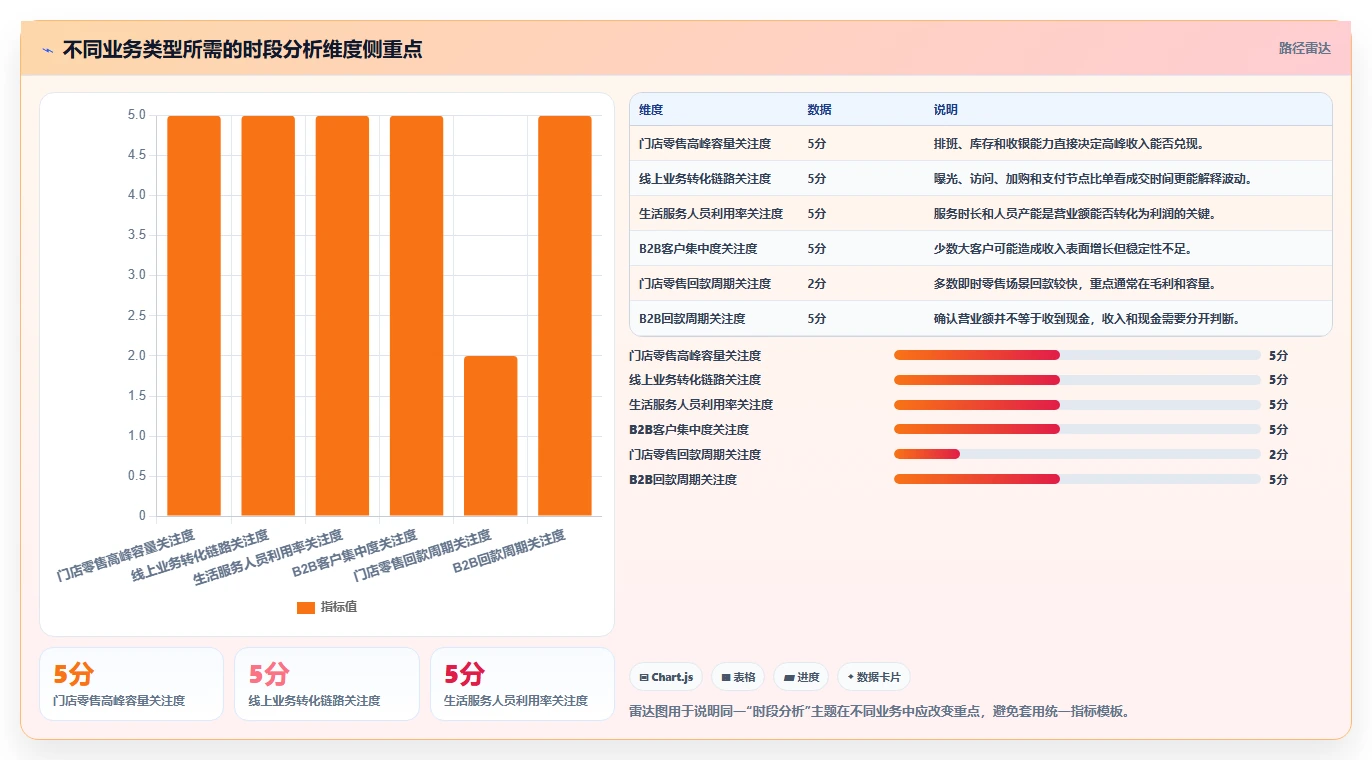The width and height of the screenshot is (1372, 760).
Task: Click the 门店零售回款周期关注度 progress bar
Action: pos(1076,454)
